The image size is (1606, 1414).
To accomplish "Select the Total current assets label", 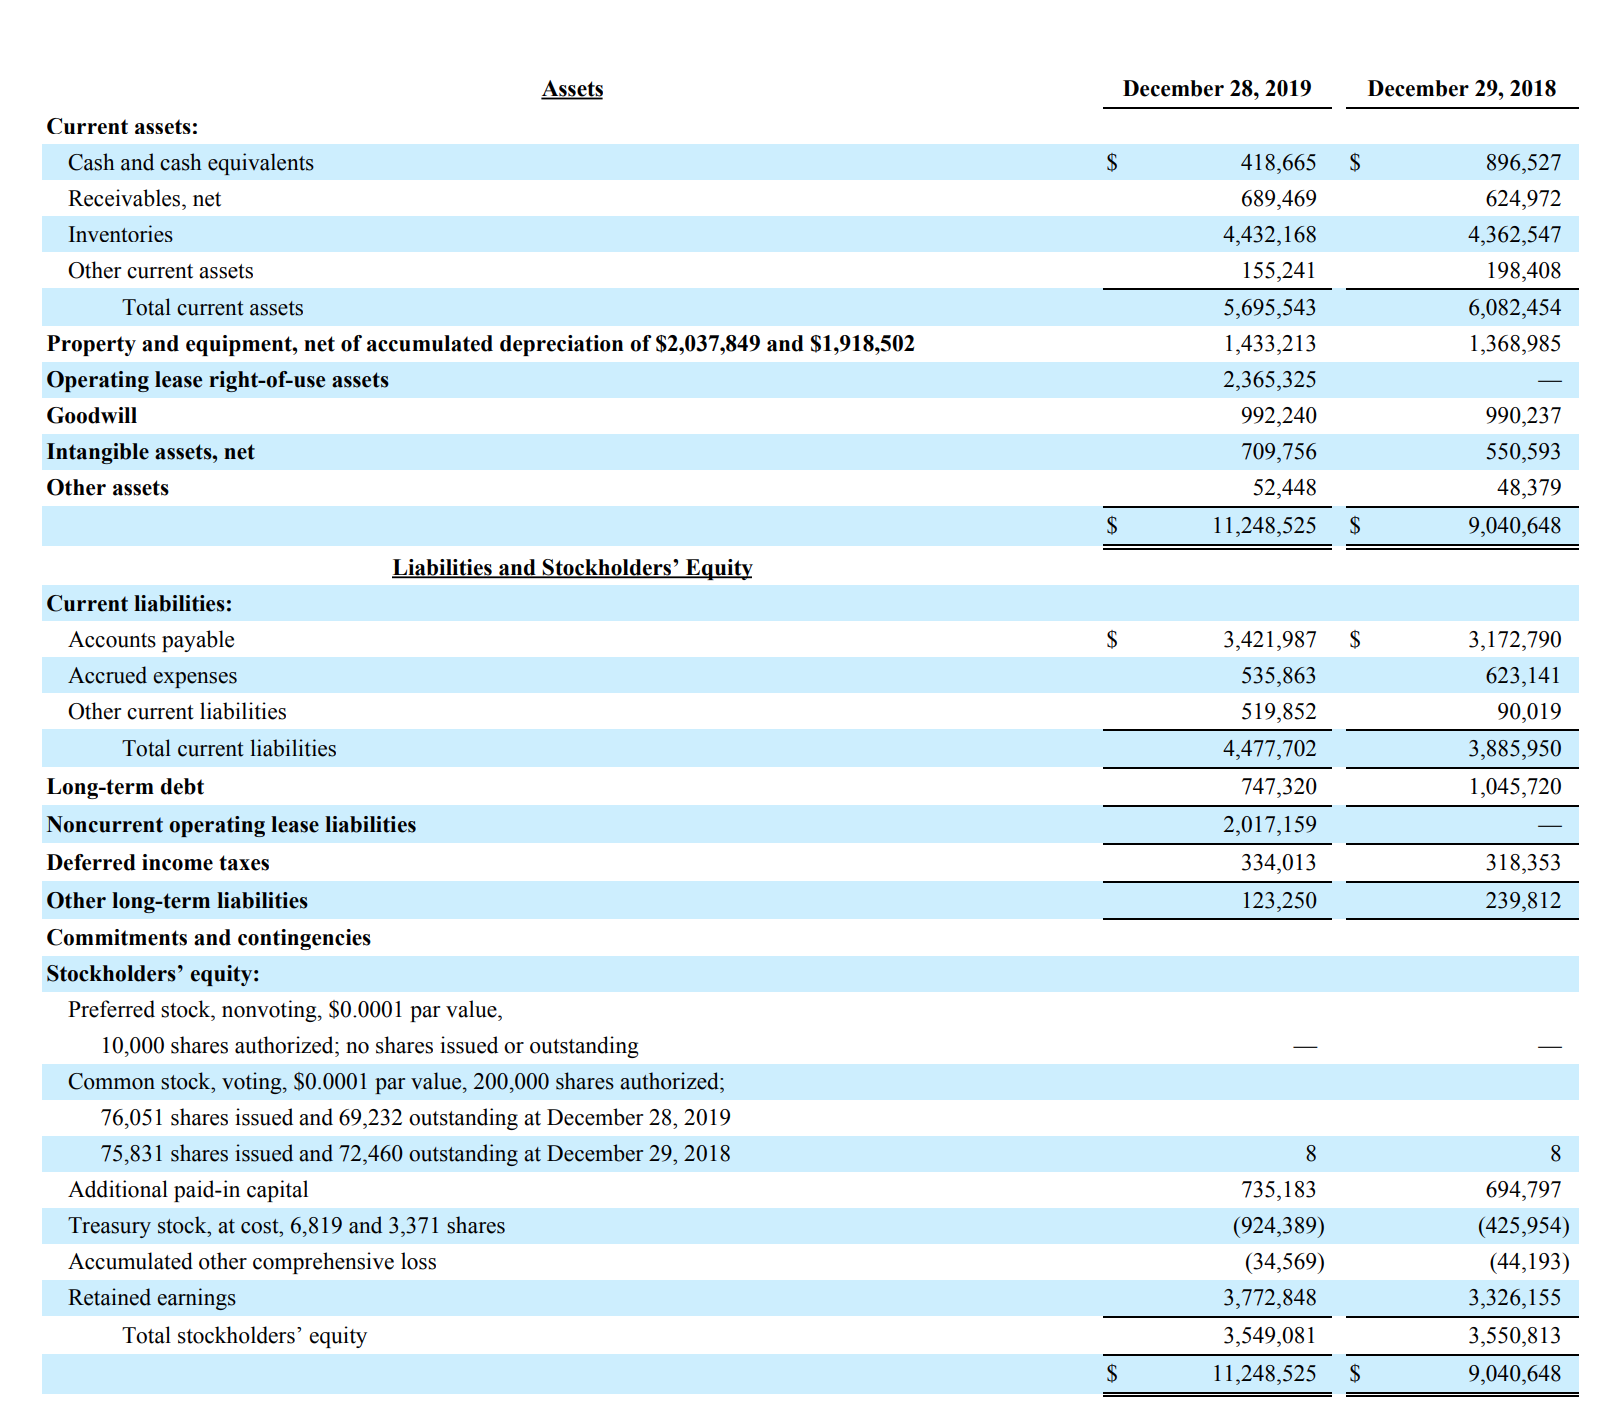I will tap(213, 308).
